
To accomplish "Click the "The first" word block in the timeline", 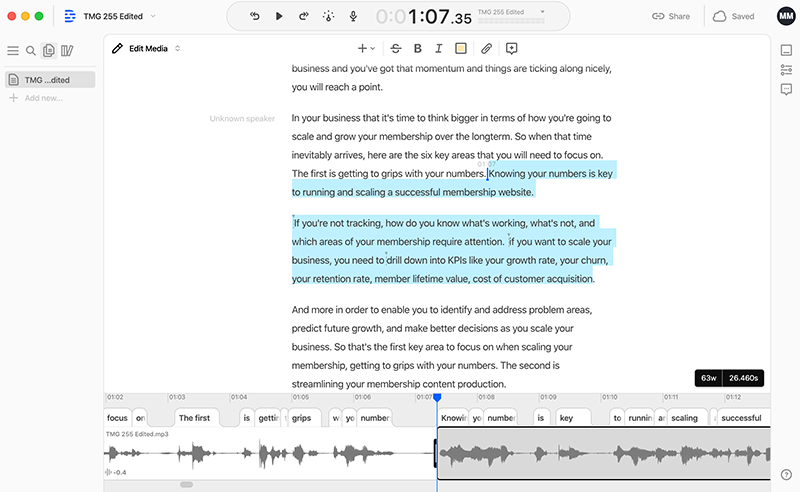I will point(195,418).
